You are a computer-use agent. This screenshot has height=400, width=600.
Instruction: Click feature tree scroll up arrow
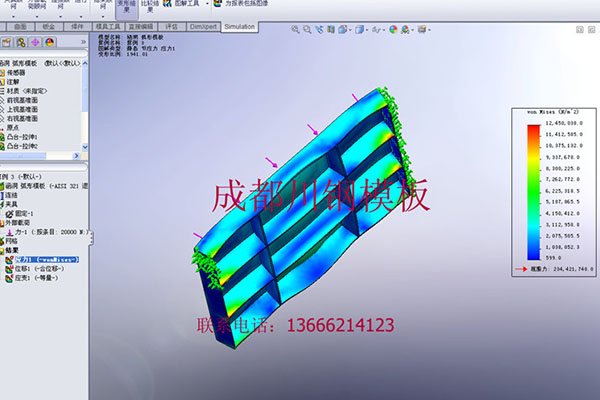85,63
